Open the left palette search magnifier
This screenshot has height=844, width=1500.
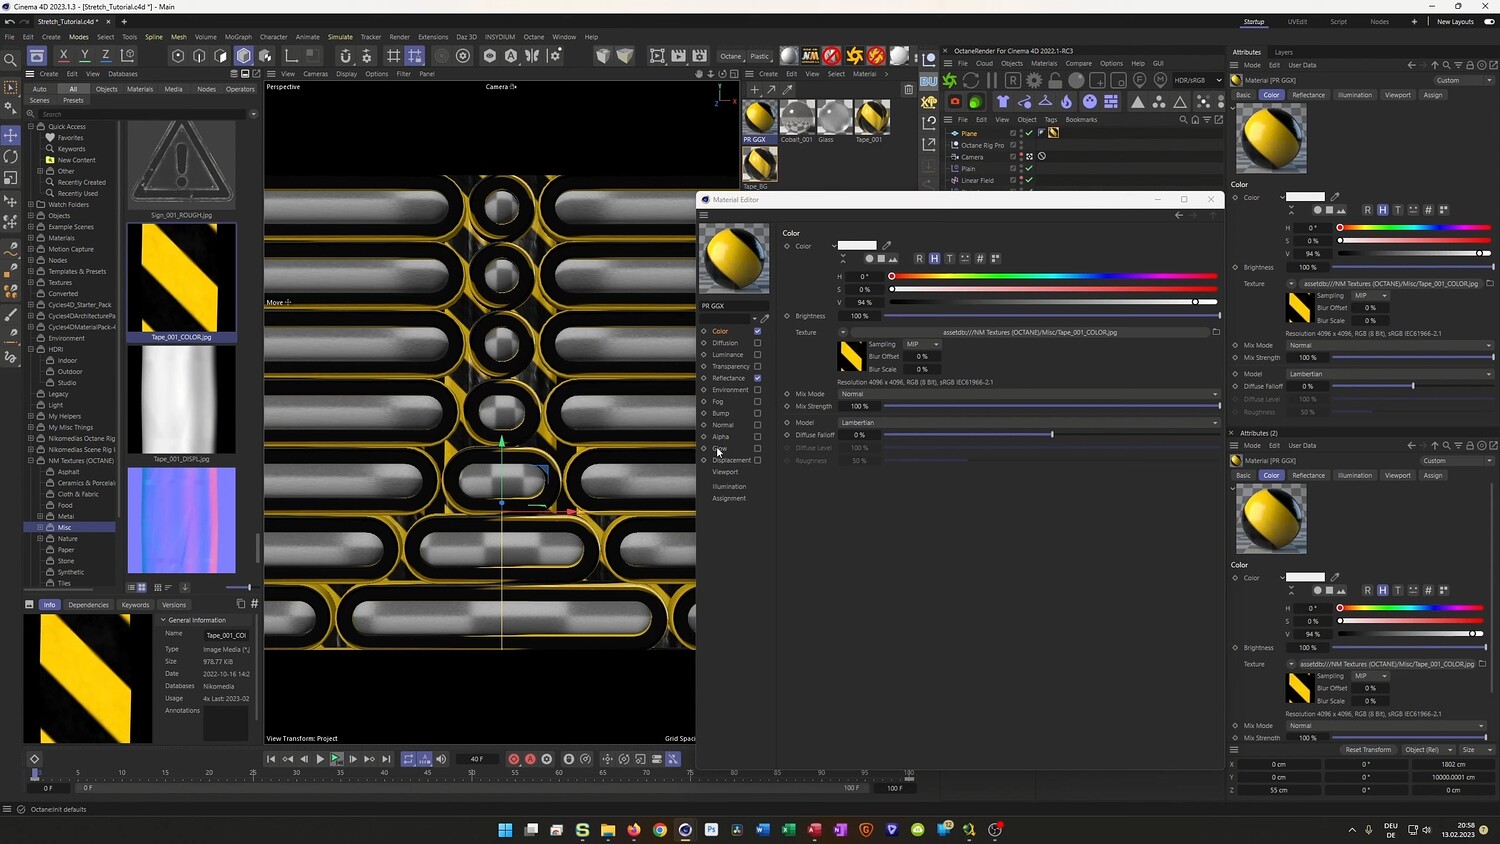(10, 60)
